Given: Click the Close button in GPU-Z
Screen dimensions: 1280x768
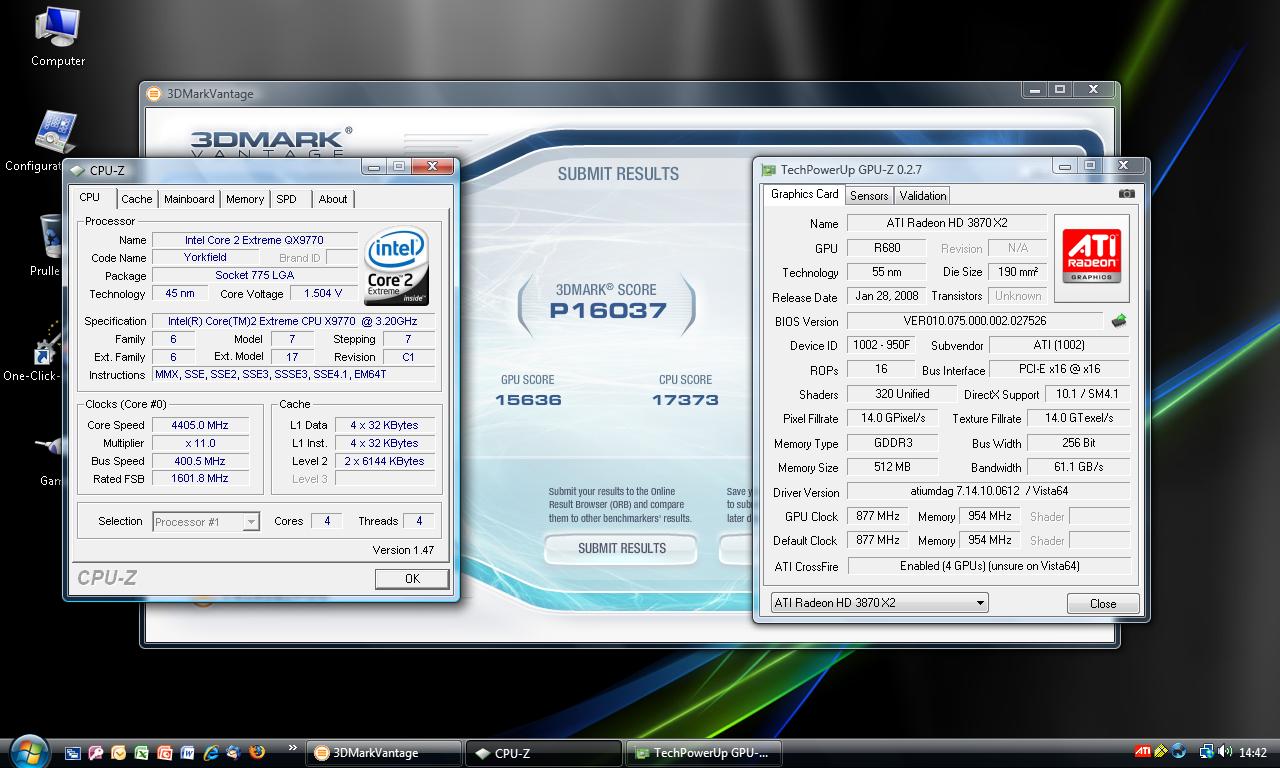Looking at the screenshot, I should pos(1103,603).
